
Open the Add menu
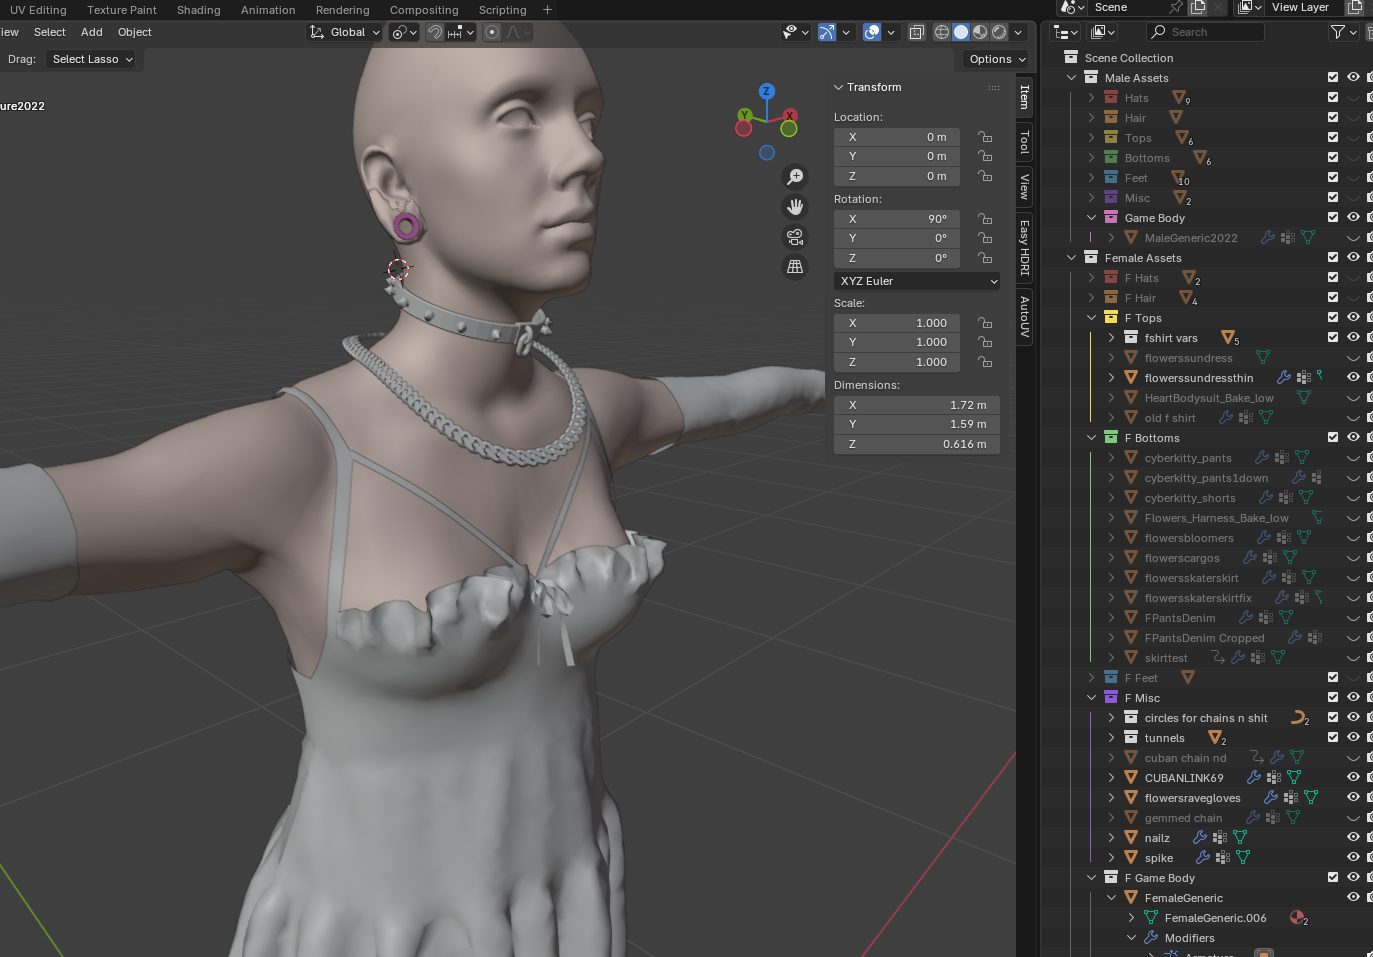92,32
